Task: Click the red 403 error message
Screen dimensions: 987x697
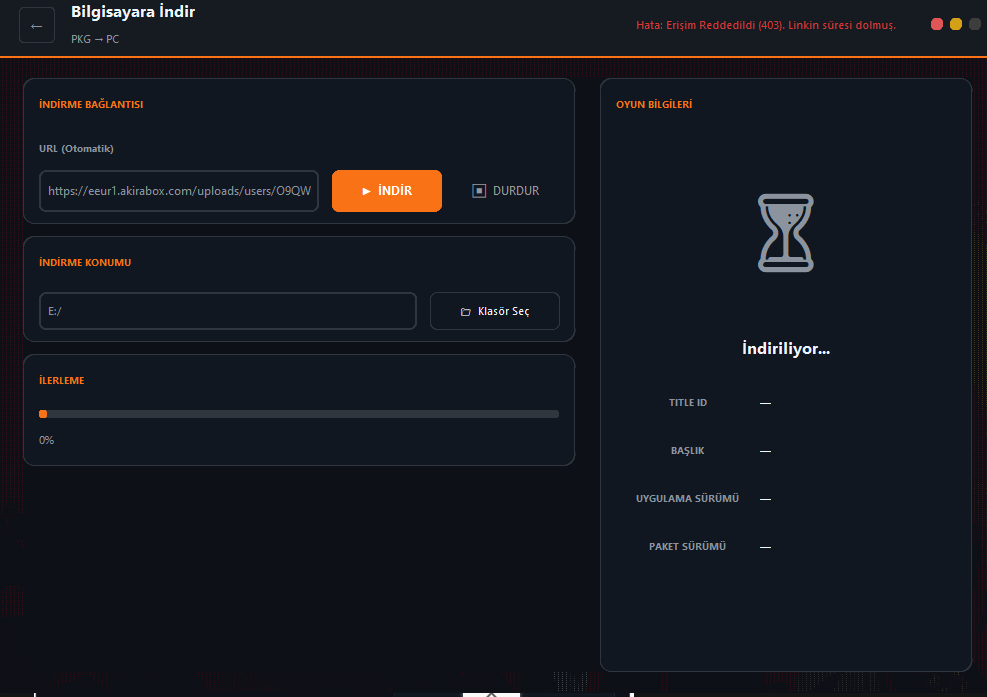Action: pos(765,25)
